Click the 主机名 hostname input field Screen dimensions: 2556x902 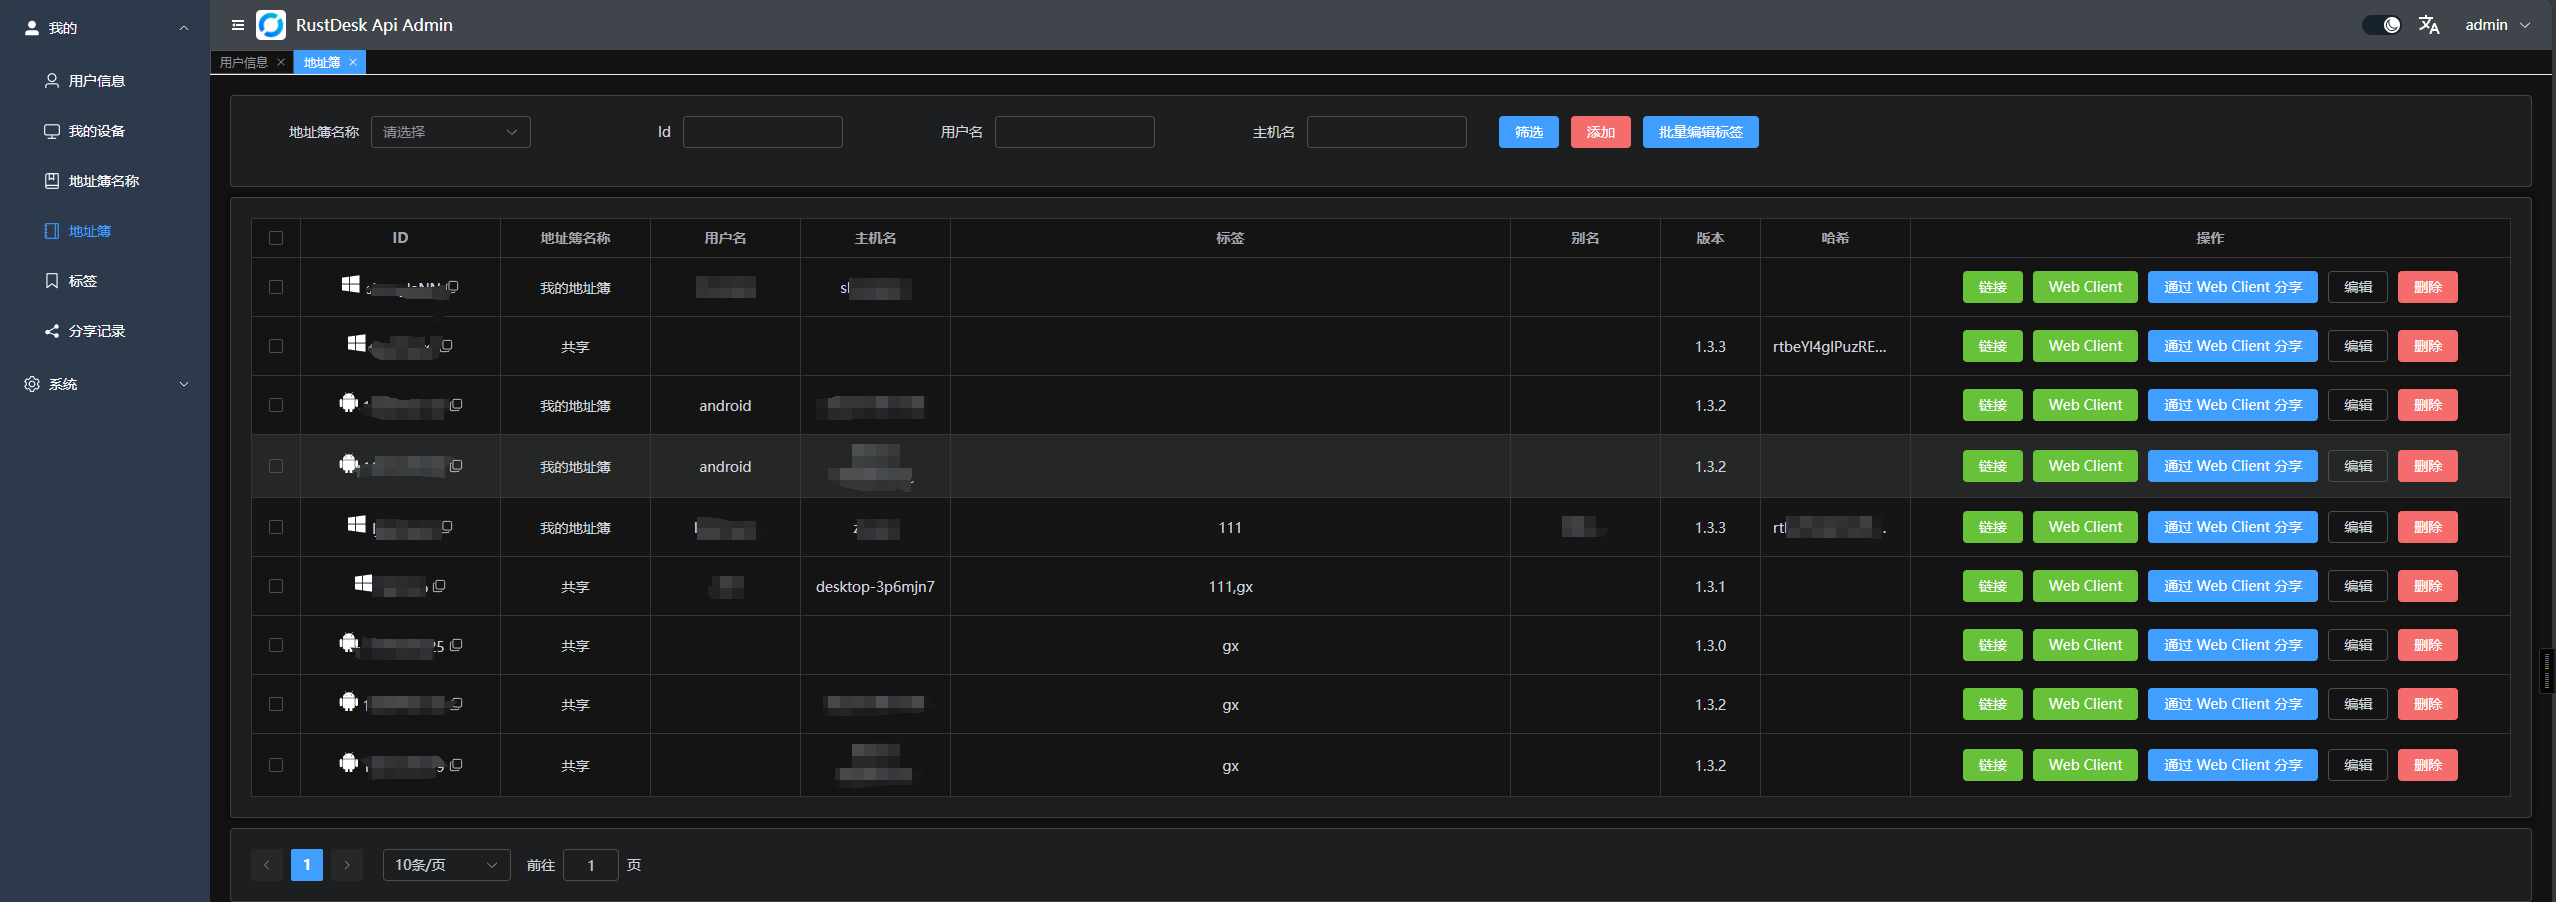click(1387, 131)
